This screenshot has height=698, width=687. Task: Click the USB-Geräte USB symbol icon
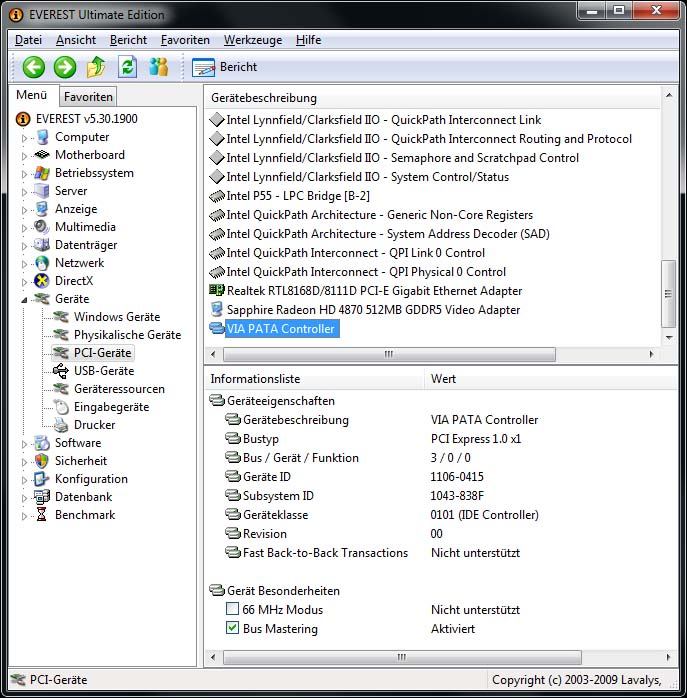pyautogui.click(x=61, y=371)
